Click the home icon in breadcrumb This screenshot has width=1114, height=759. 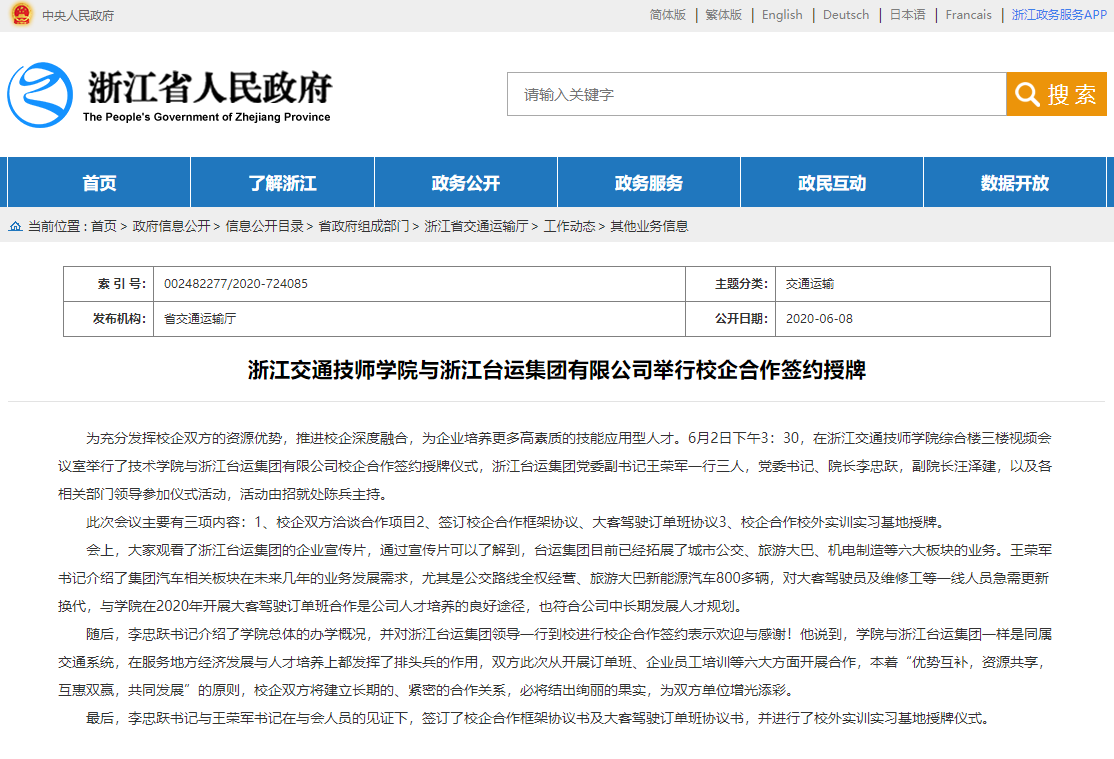point(15,226)
